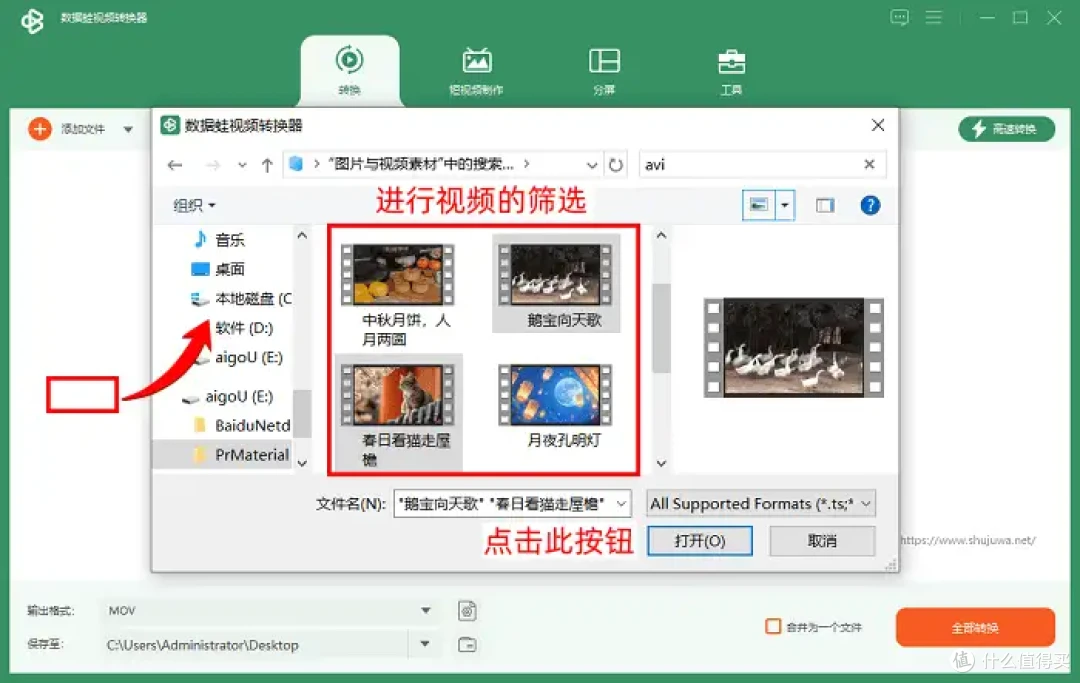Select 音乐 in the navigation tree
The height and width of the screenshot is (683, 1080).
coord(220,240)
